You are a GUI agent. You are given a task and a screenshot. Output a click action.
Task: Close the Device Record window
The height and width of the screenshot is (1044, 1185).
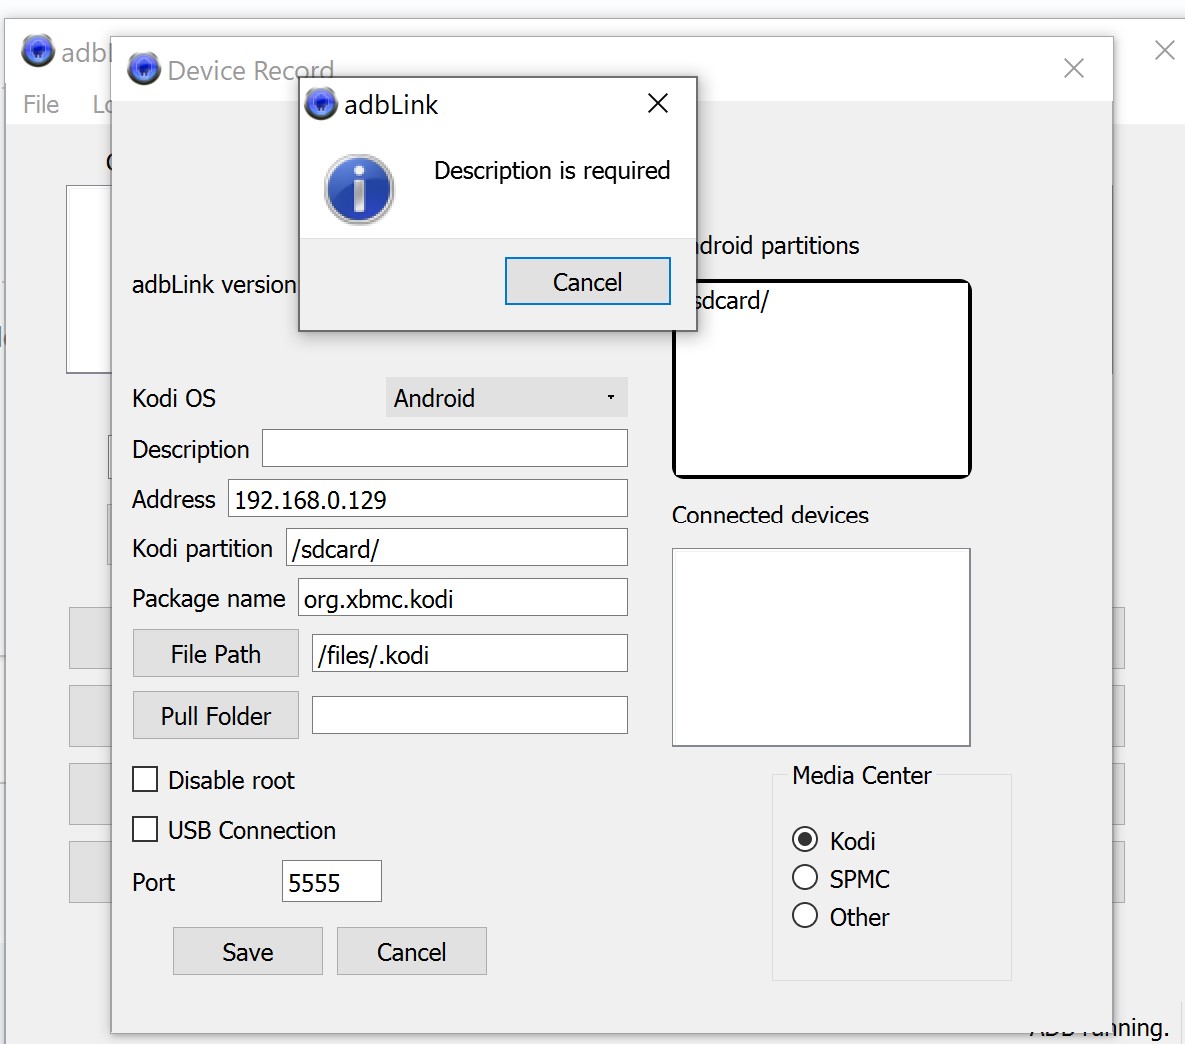pos(1073,68)
